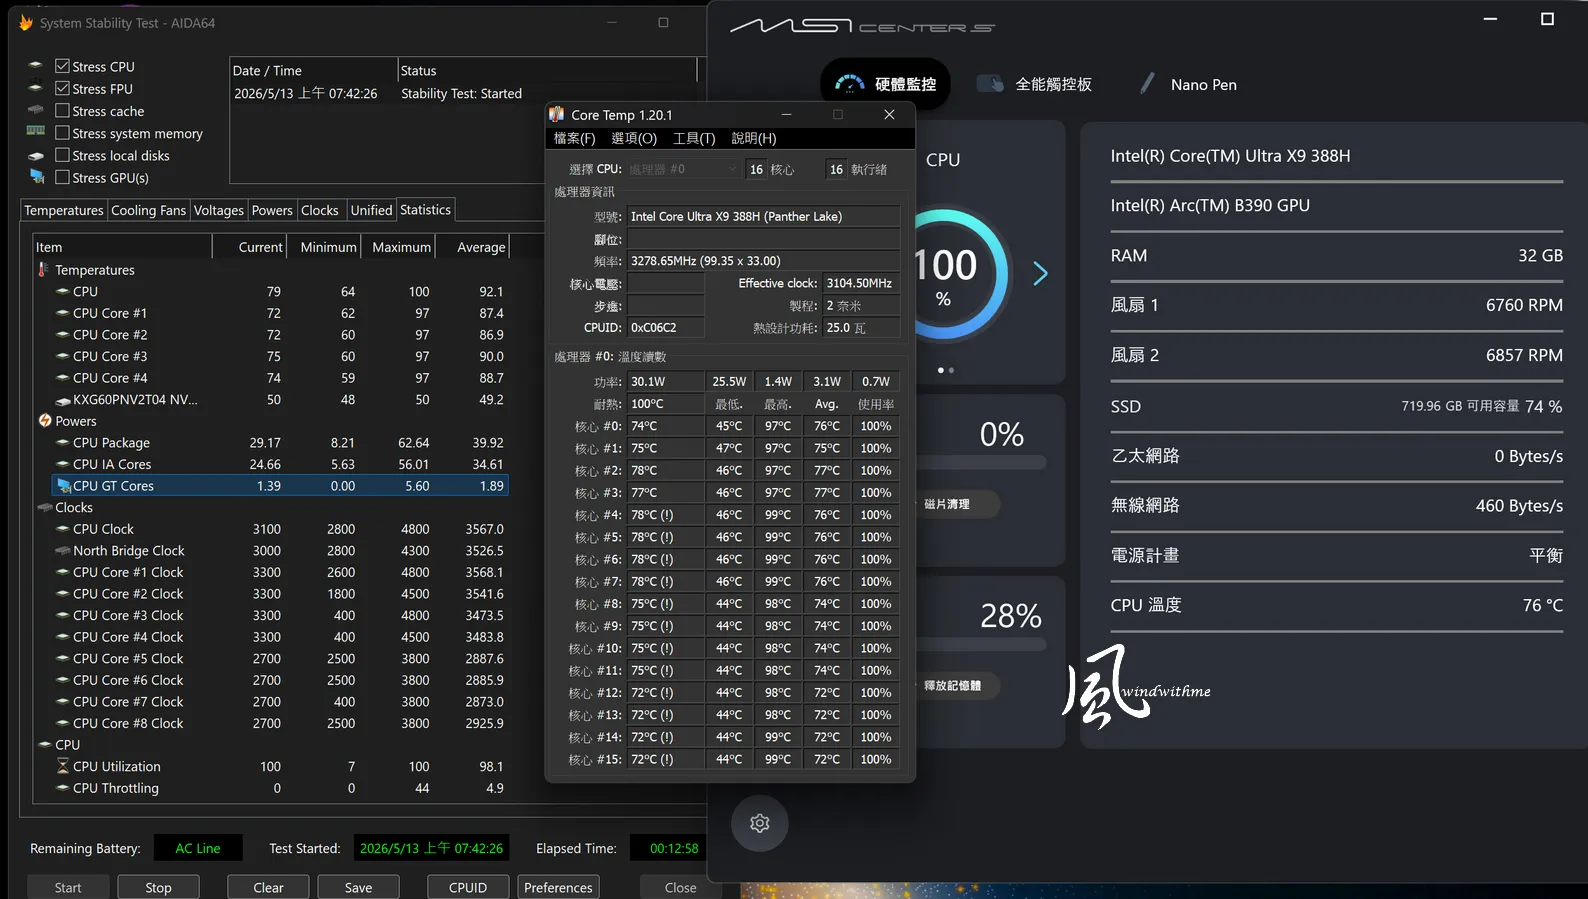Open 選項(O) menu in Core Temp
The height and width of the screenshot is (899, 1588).
point(634,138)
